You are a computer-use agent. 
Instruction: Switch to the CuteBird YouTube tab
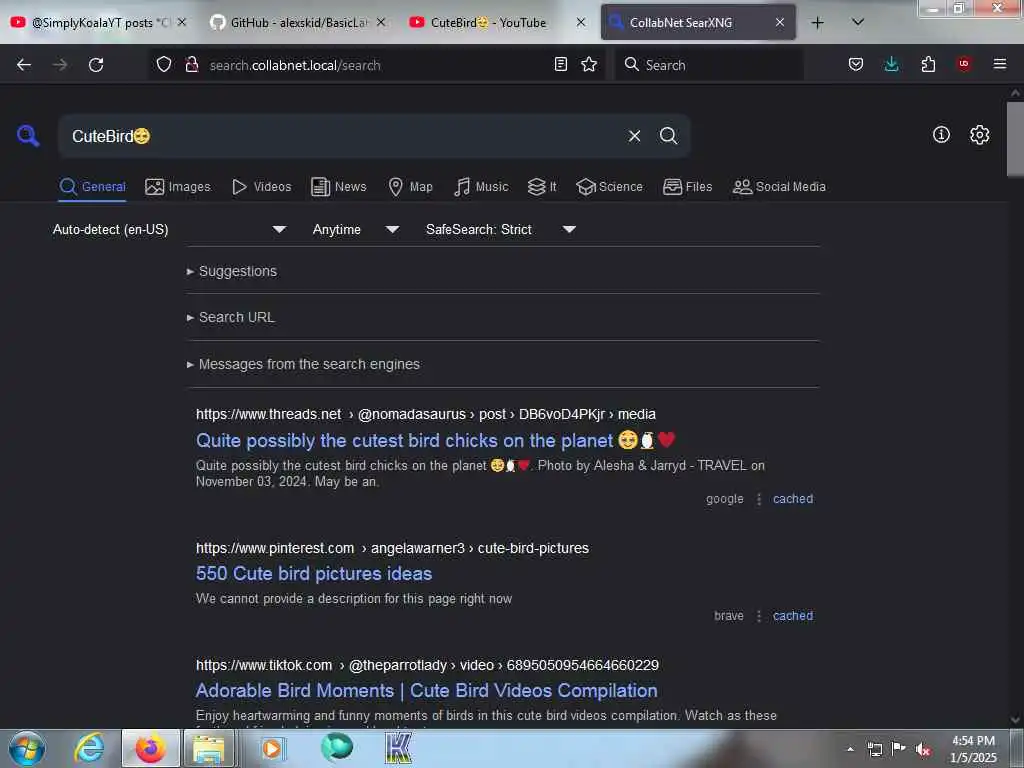(x=498, y=22)
